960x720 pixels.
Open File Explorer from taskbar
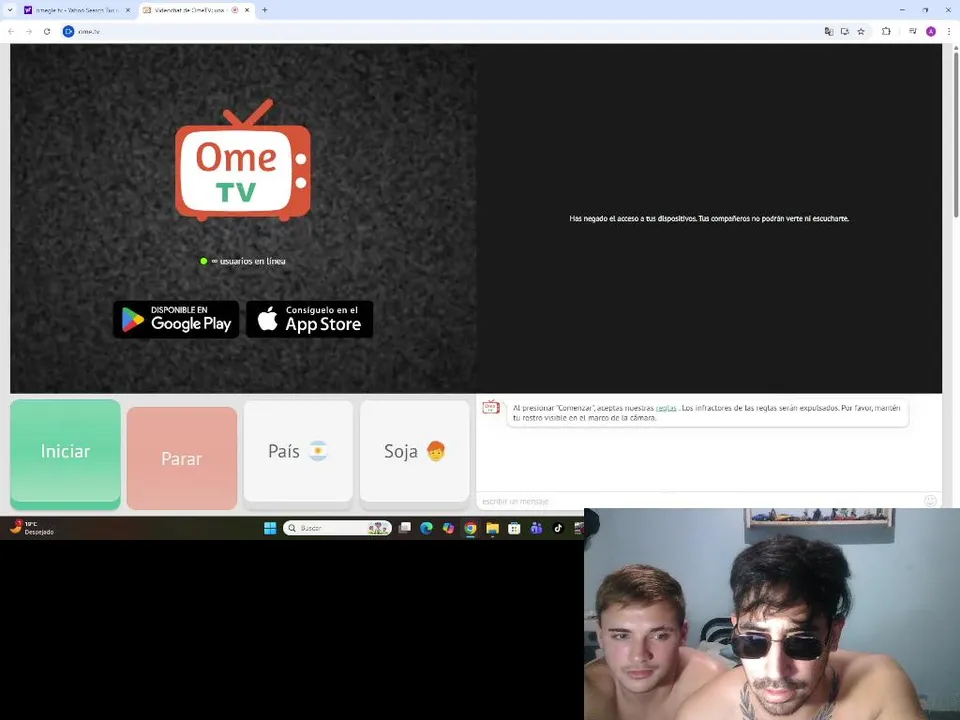coord(492,528)
